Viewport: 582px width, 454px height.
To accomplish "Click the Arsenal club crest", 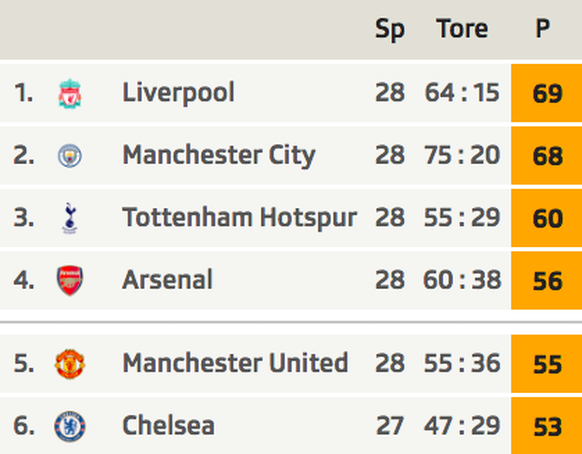I will [x=70, y=280].
